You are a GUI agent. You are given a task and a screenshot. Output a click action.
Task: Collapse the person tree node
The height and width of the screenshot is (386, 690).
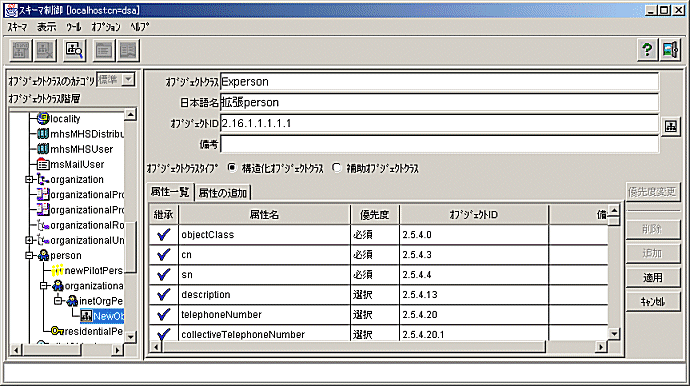click(x=29, y=255)
